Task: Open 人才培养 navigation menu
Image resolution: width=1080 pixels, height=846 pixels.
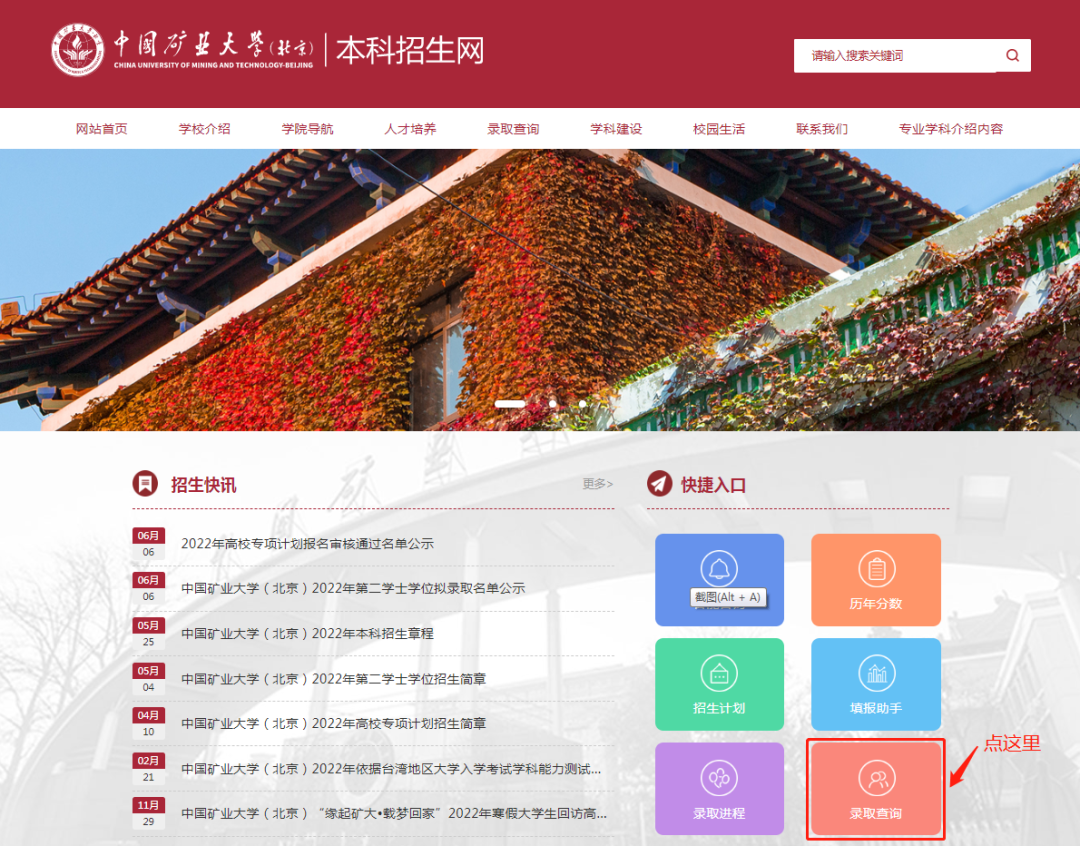Action: [x=411, y=129]
